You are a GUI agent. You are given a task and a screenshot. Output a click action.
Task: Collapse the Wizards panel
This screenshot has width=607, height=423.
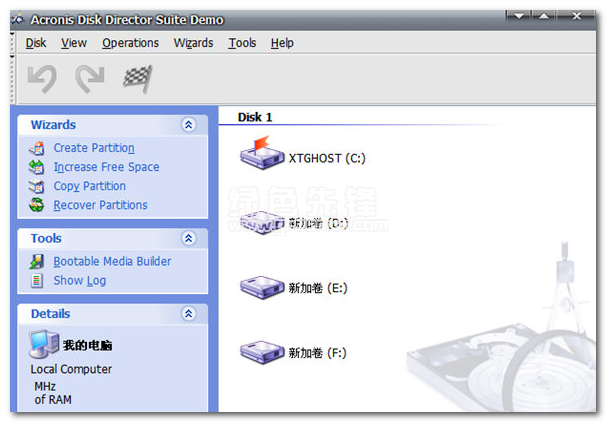click(x=189, y=125)
